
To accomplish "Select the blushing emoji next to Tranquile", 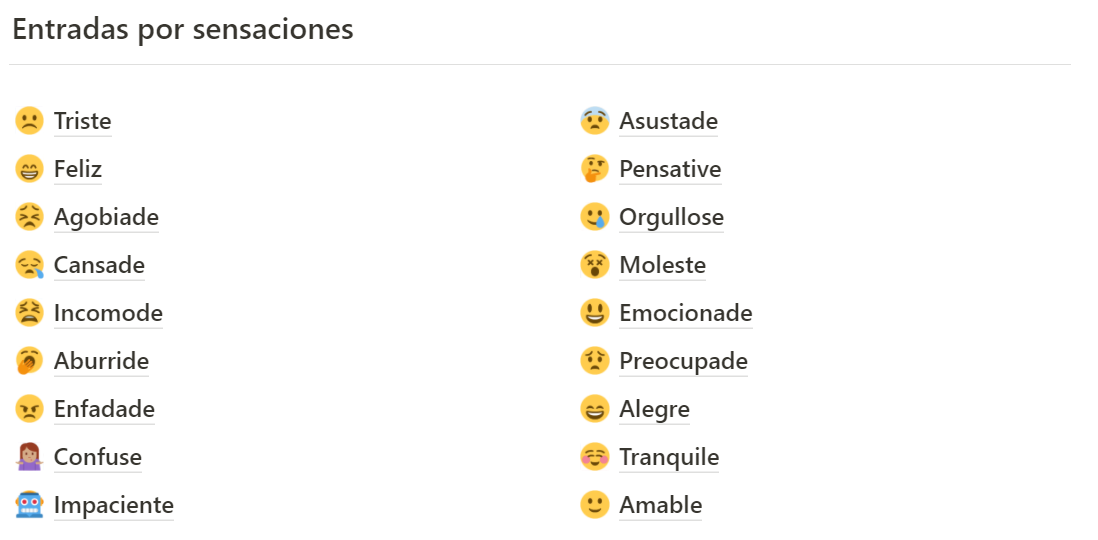I will pos(594,457).
